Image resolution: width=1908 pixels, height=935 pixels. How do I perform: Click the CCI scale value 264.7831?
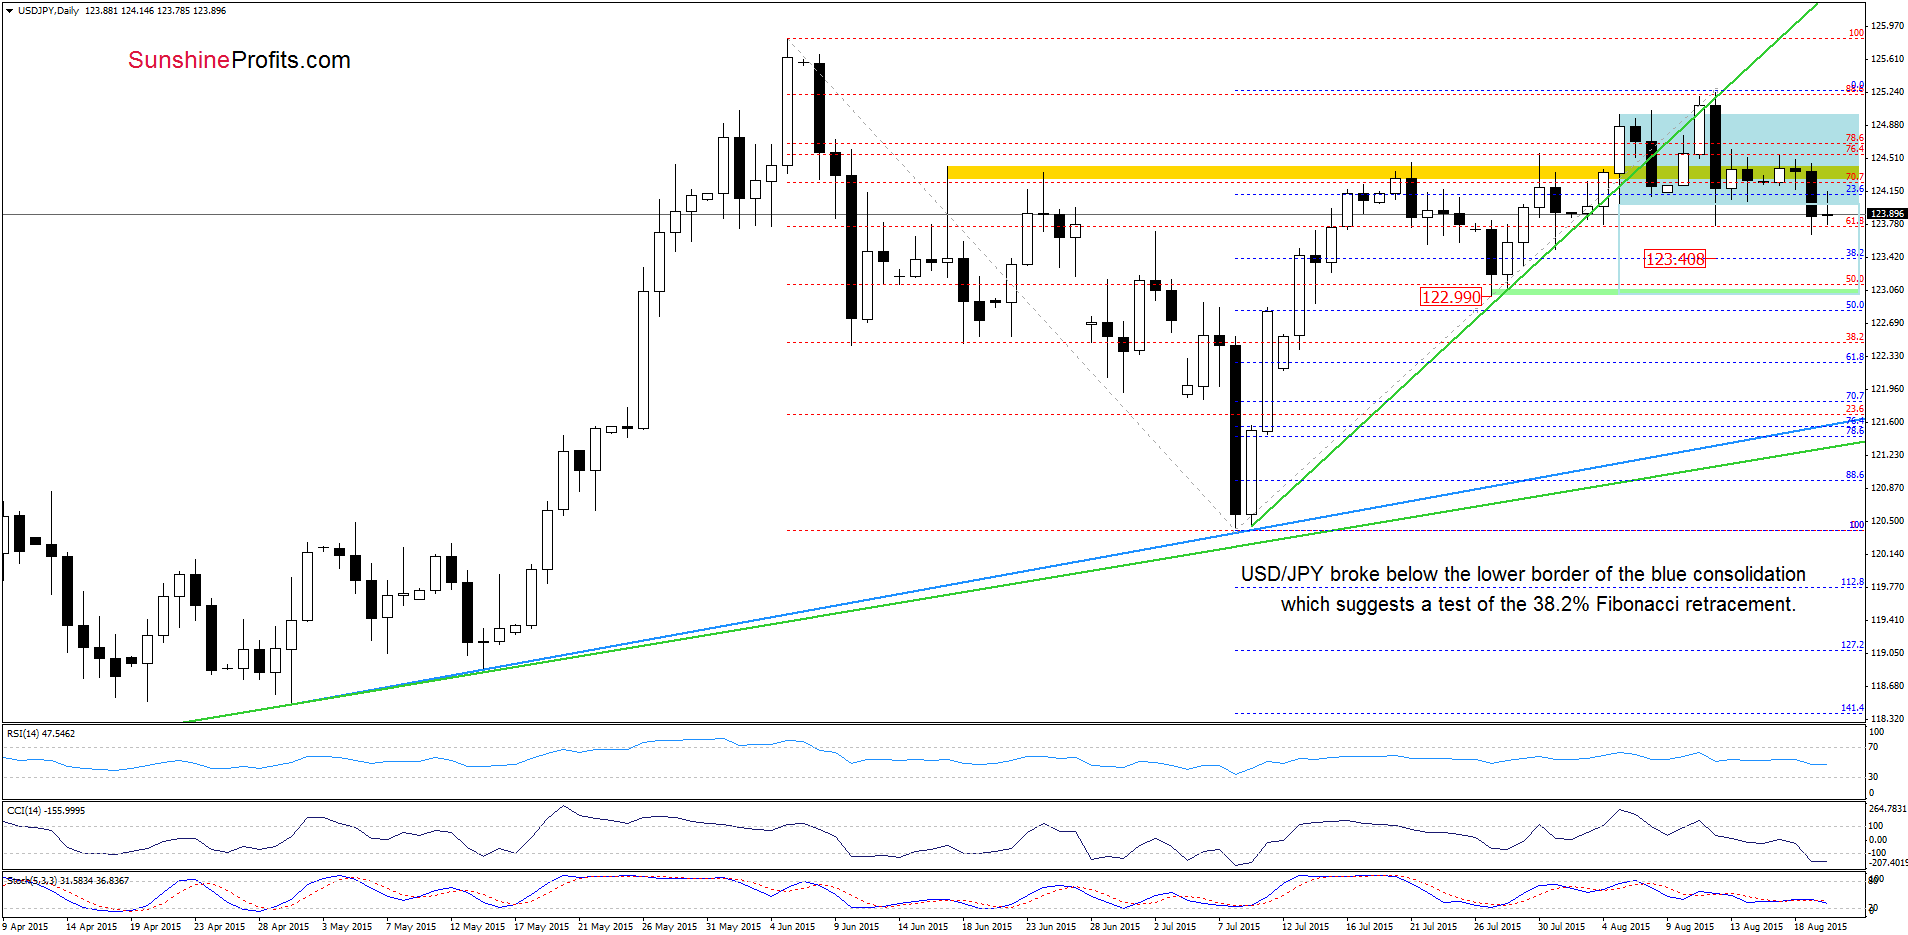tap(1888, 809)
